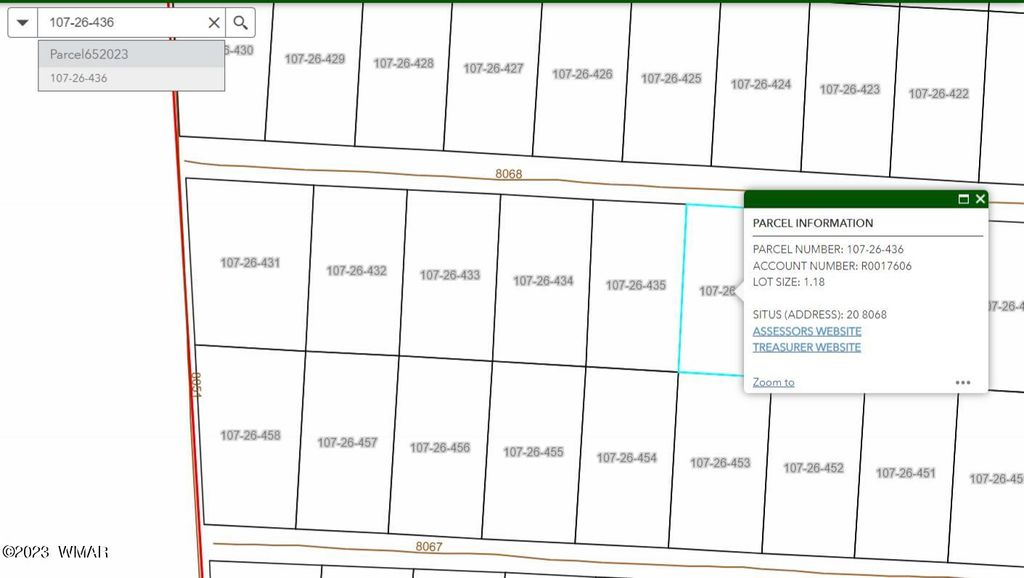1024x578 pixels.
Task: Select parcel 107-26-433 on the map
Action: point(450,275)
